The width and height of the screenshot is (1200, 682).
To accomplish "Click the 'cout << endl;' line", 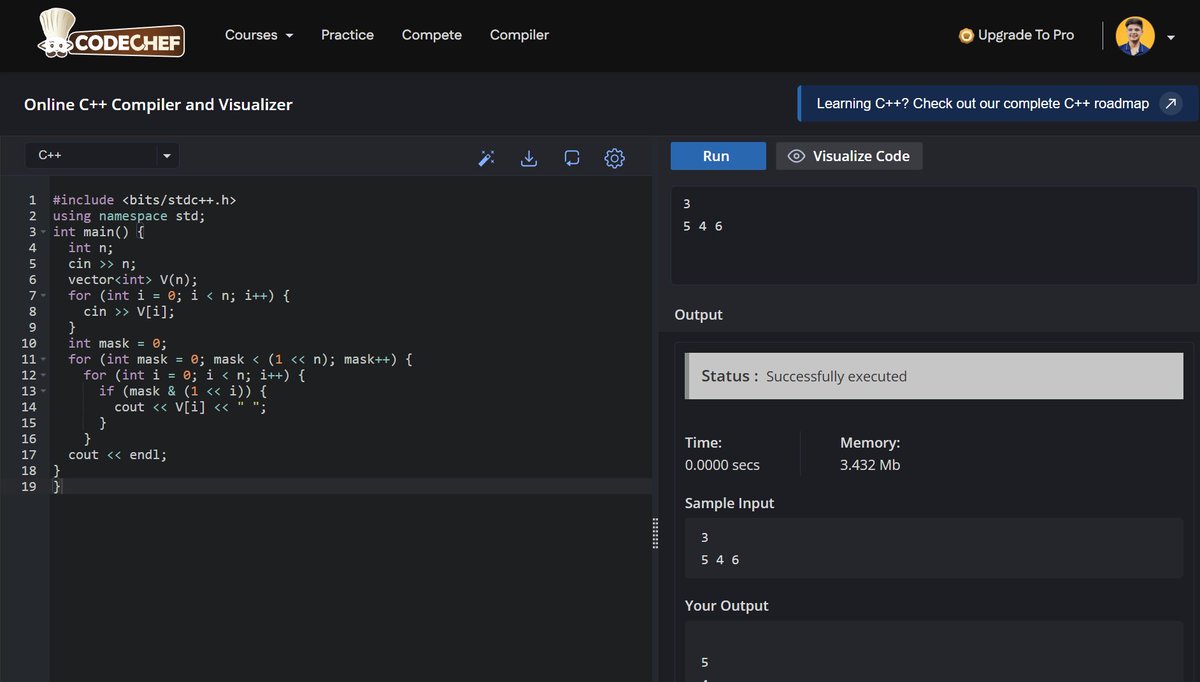I will [118, 454].
